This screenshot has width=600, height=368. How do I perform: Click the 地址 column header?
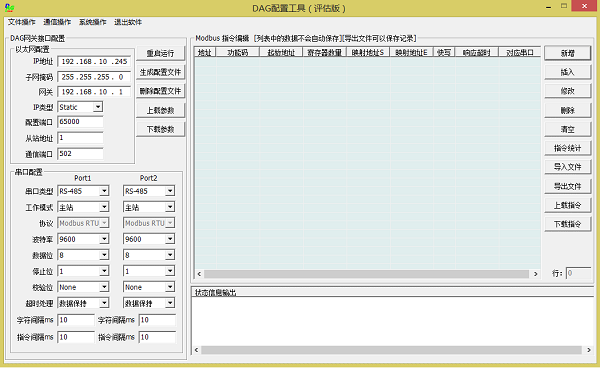(205, 52)
